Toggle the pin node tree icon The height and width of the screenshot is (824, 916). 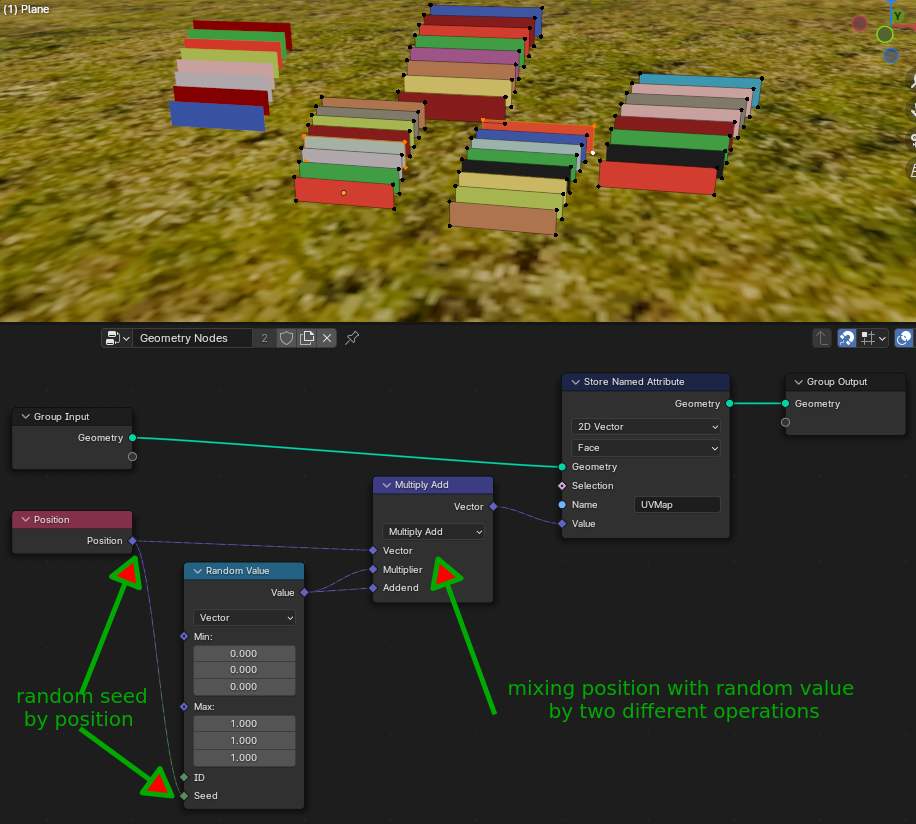tap(352, 338)
